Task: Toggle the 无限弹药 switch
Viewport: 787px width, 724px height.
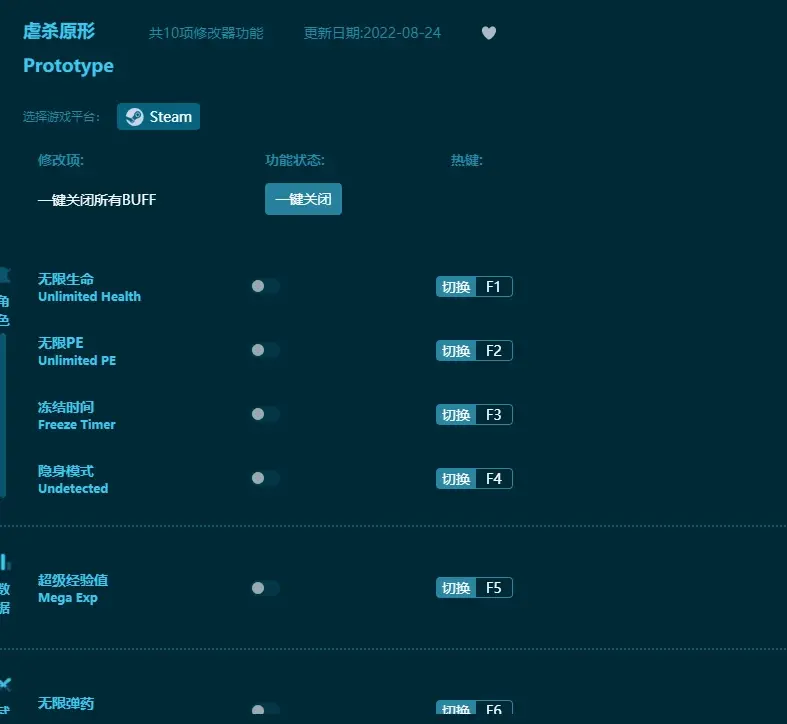Action: pos(265,709)
